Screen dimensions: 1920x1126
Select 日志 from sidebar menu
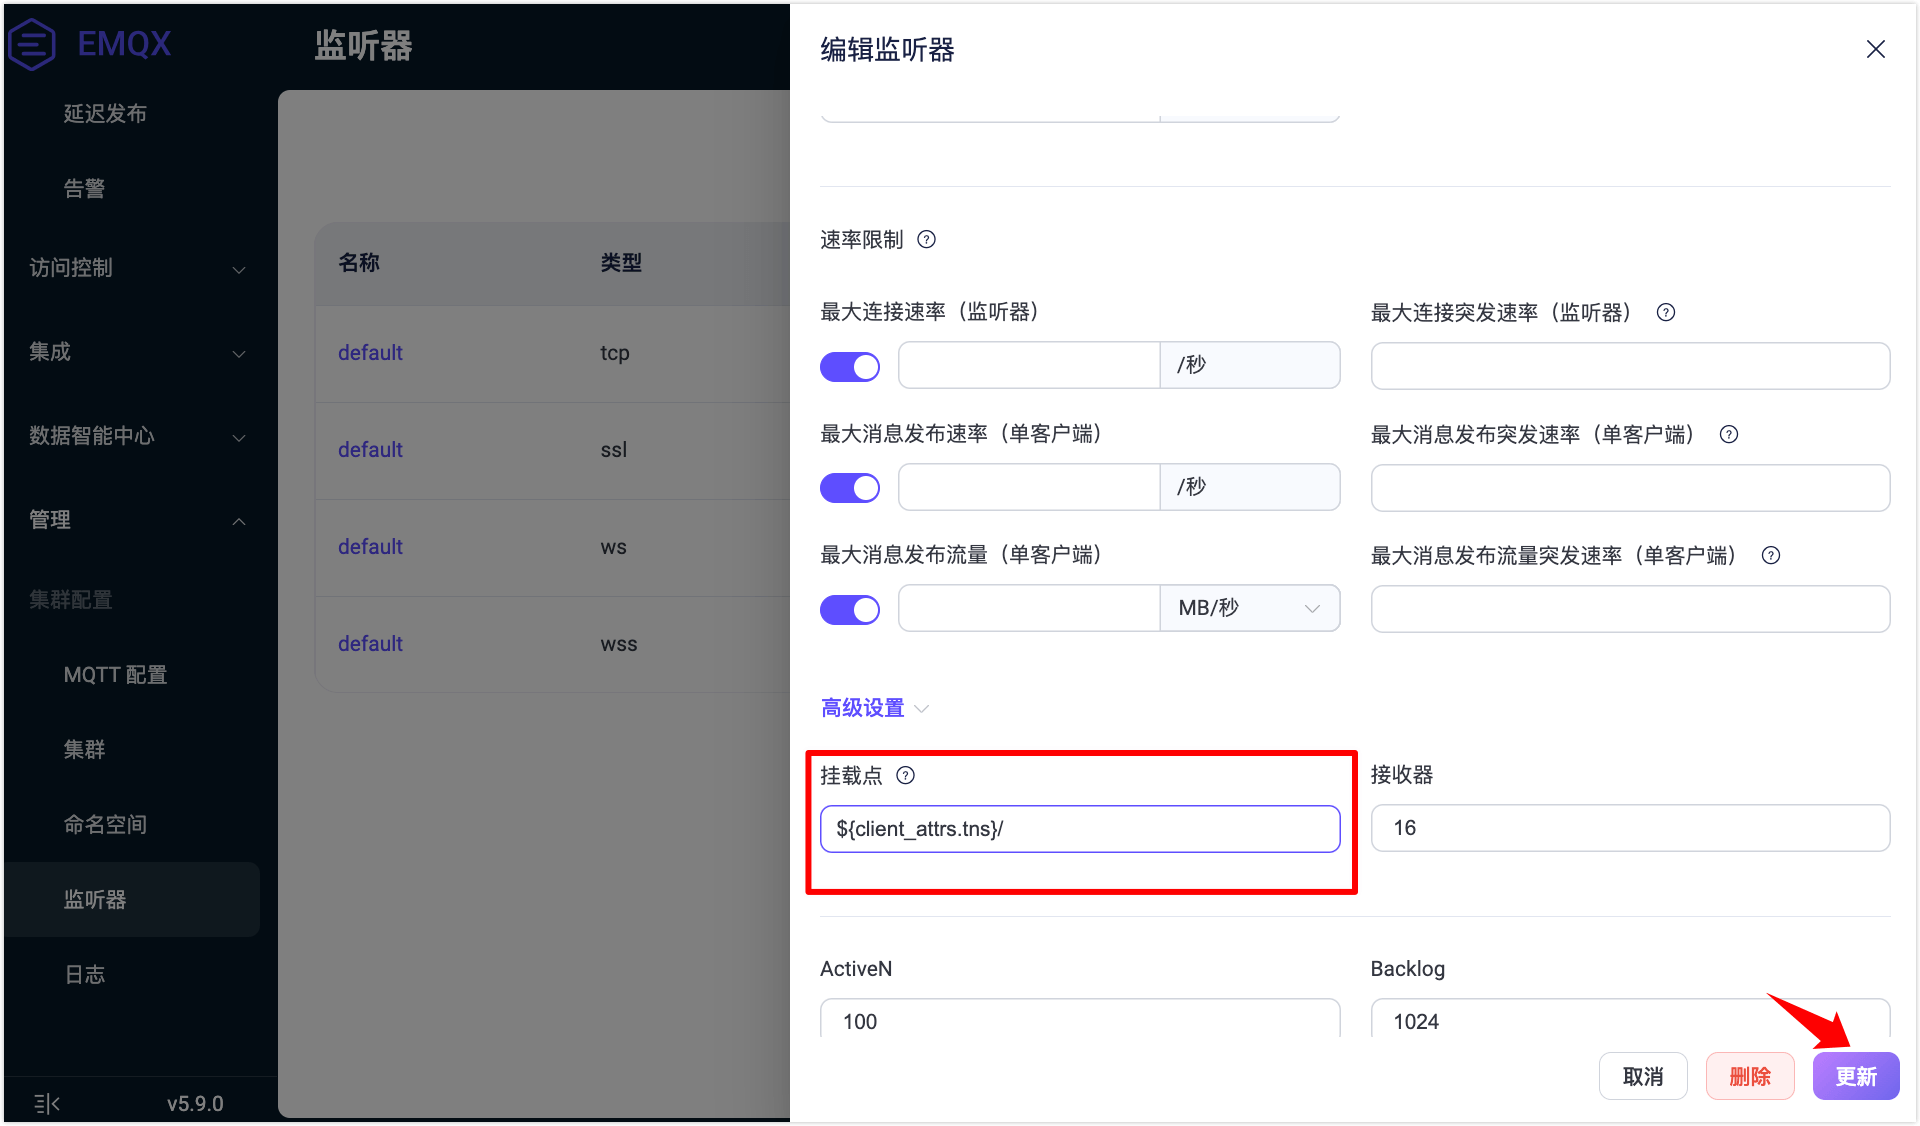click(x=84, y=975)
